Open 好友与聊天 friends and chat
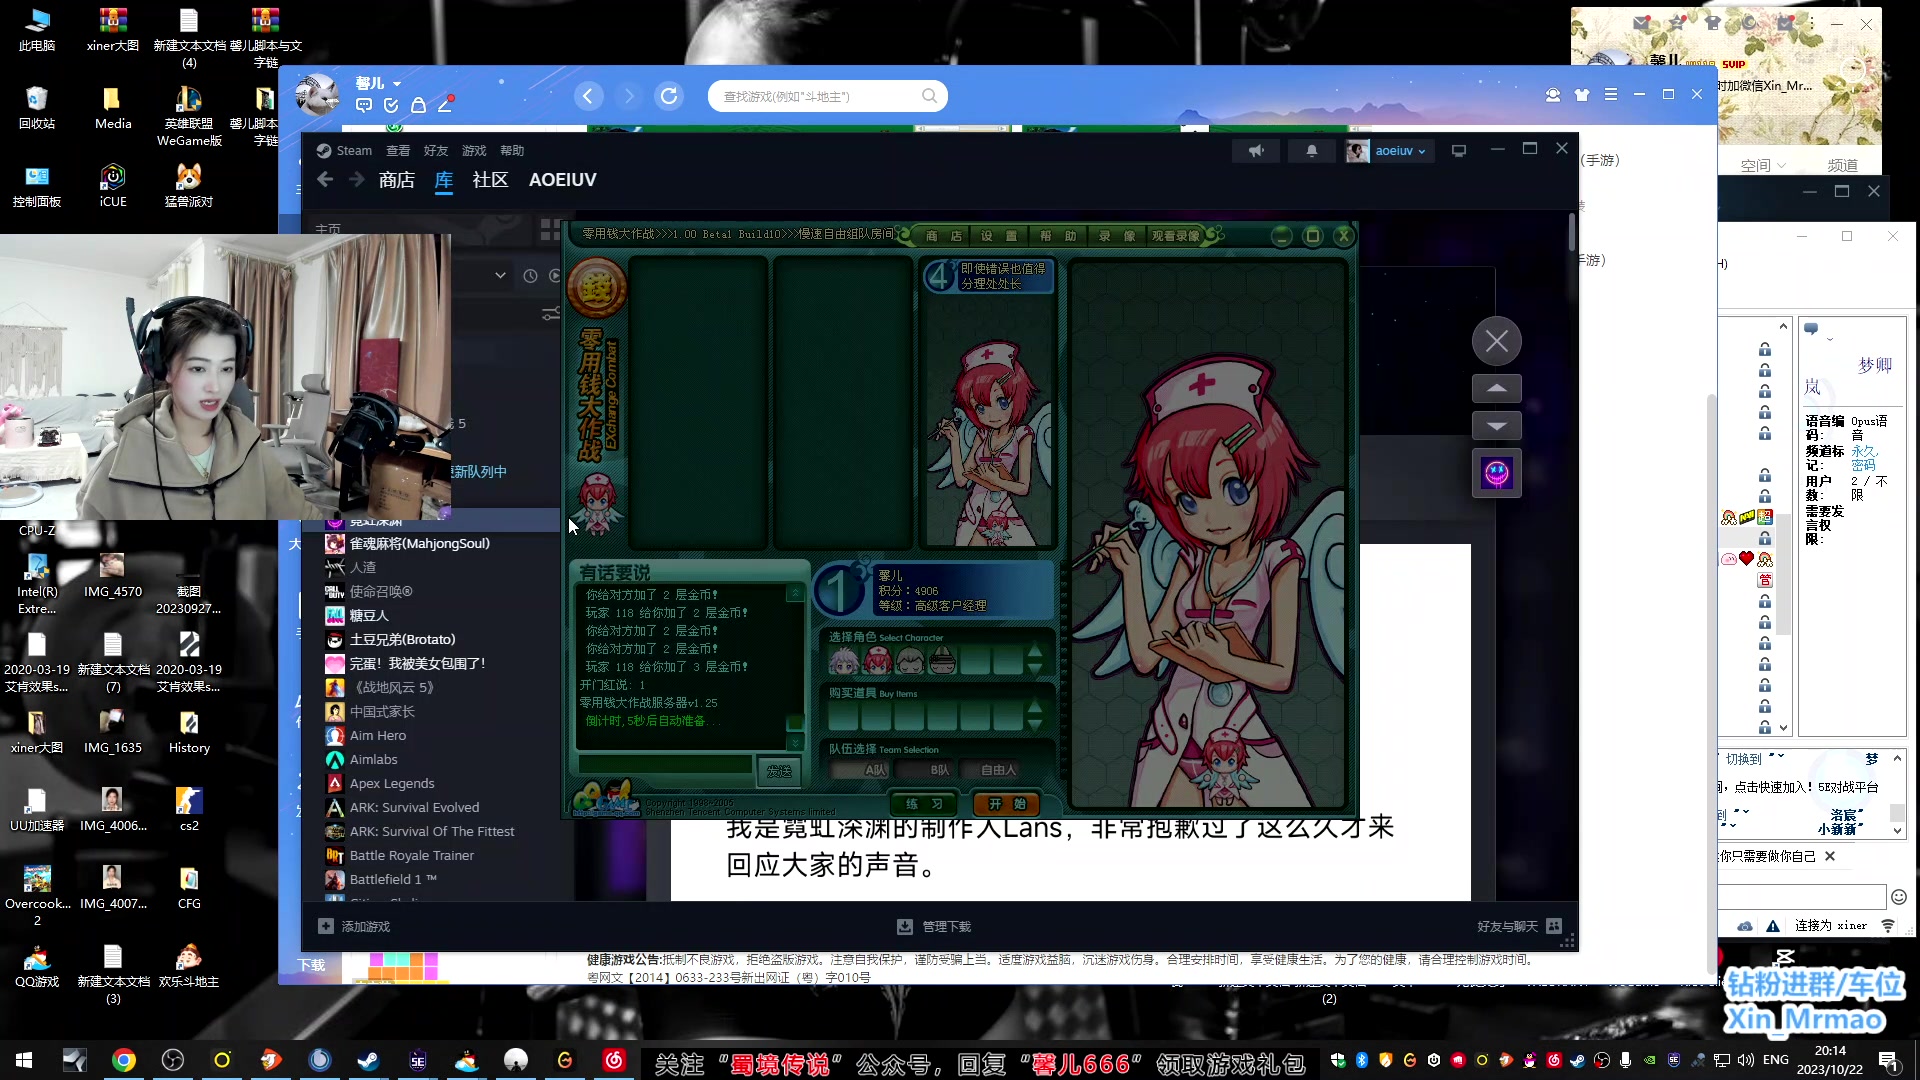 point(1519,927)
